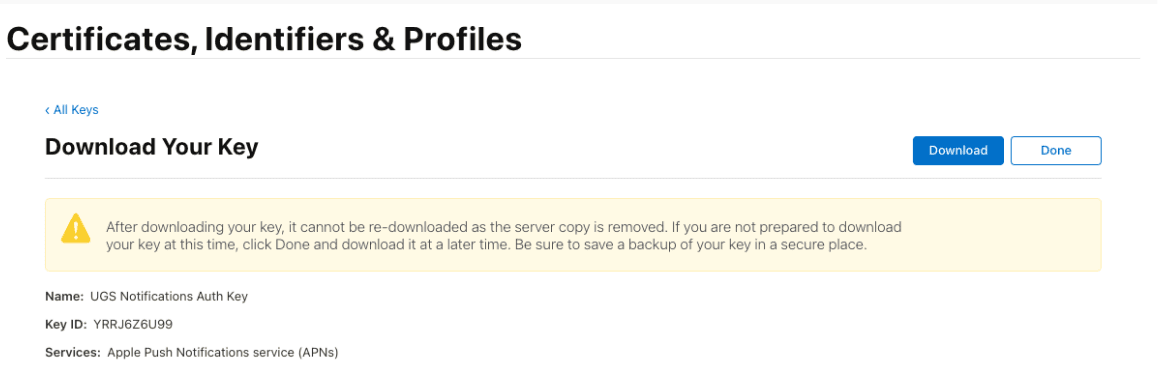Select the Done button

1056,150
